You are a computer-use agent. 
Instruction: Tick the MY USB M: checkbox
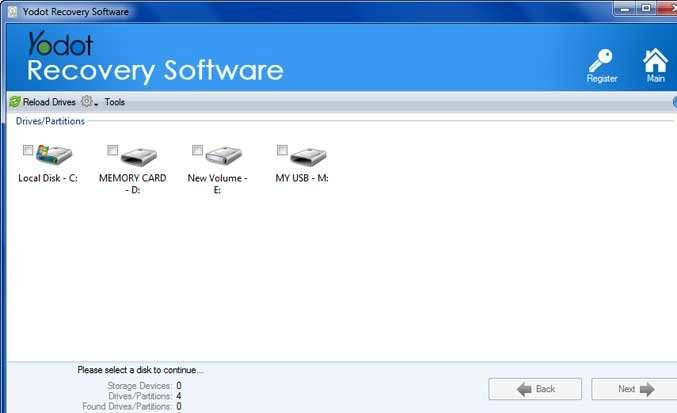click(x=282, y=150)
